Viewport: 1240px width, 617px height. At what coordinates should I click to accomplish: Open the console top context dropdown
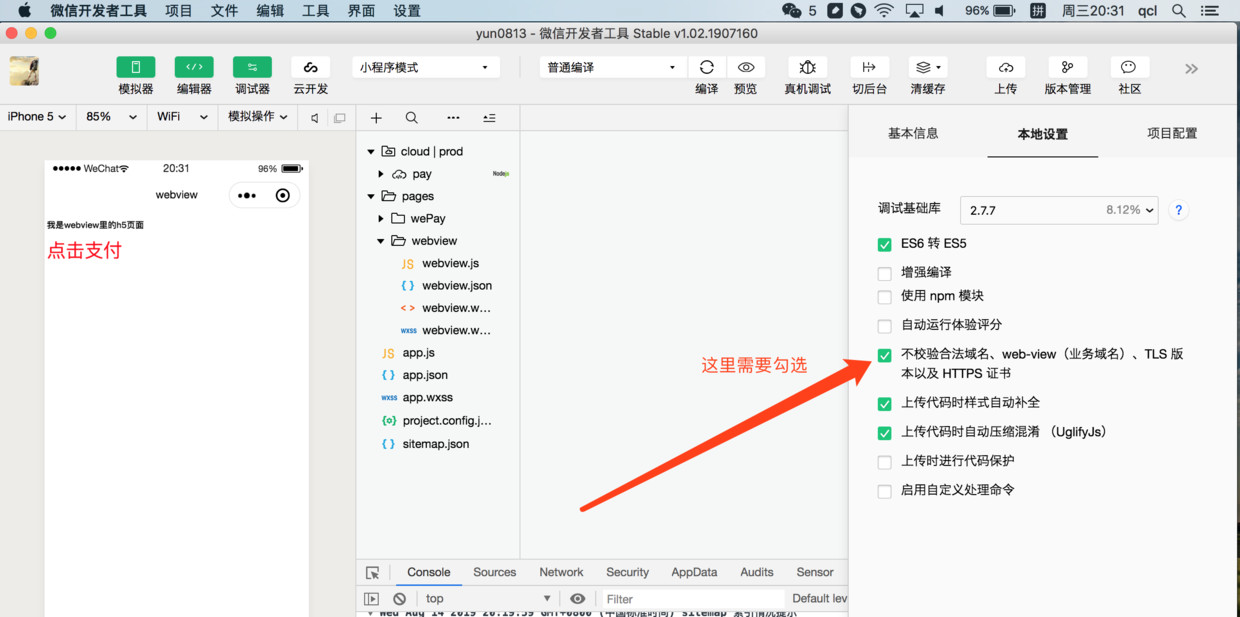click(x=487, y=599)
